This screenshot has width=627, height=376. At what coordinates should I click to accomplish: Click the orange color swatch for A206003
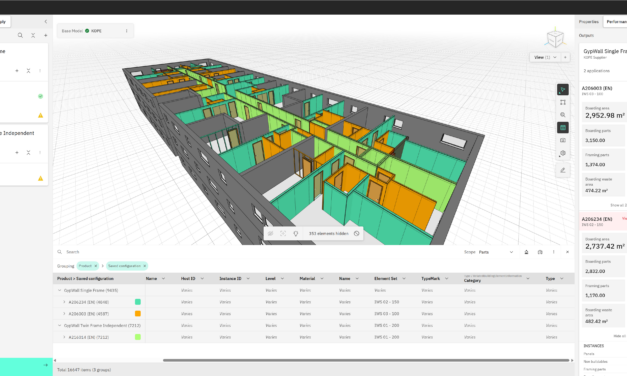pyautogui.click(x=138, y=314)
